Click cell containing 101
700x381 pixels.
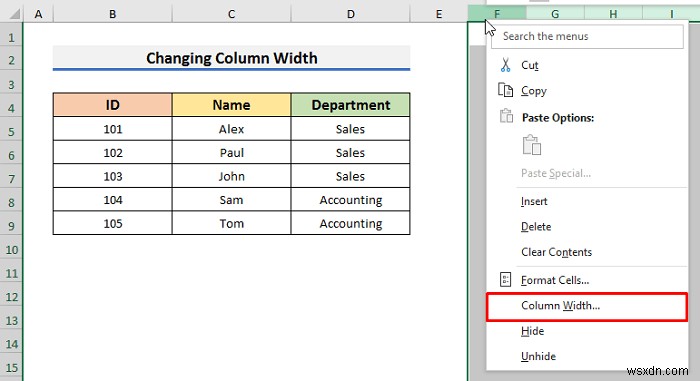coord(112,129)
